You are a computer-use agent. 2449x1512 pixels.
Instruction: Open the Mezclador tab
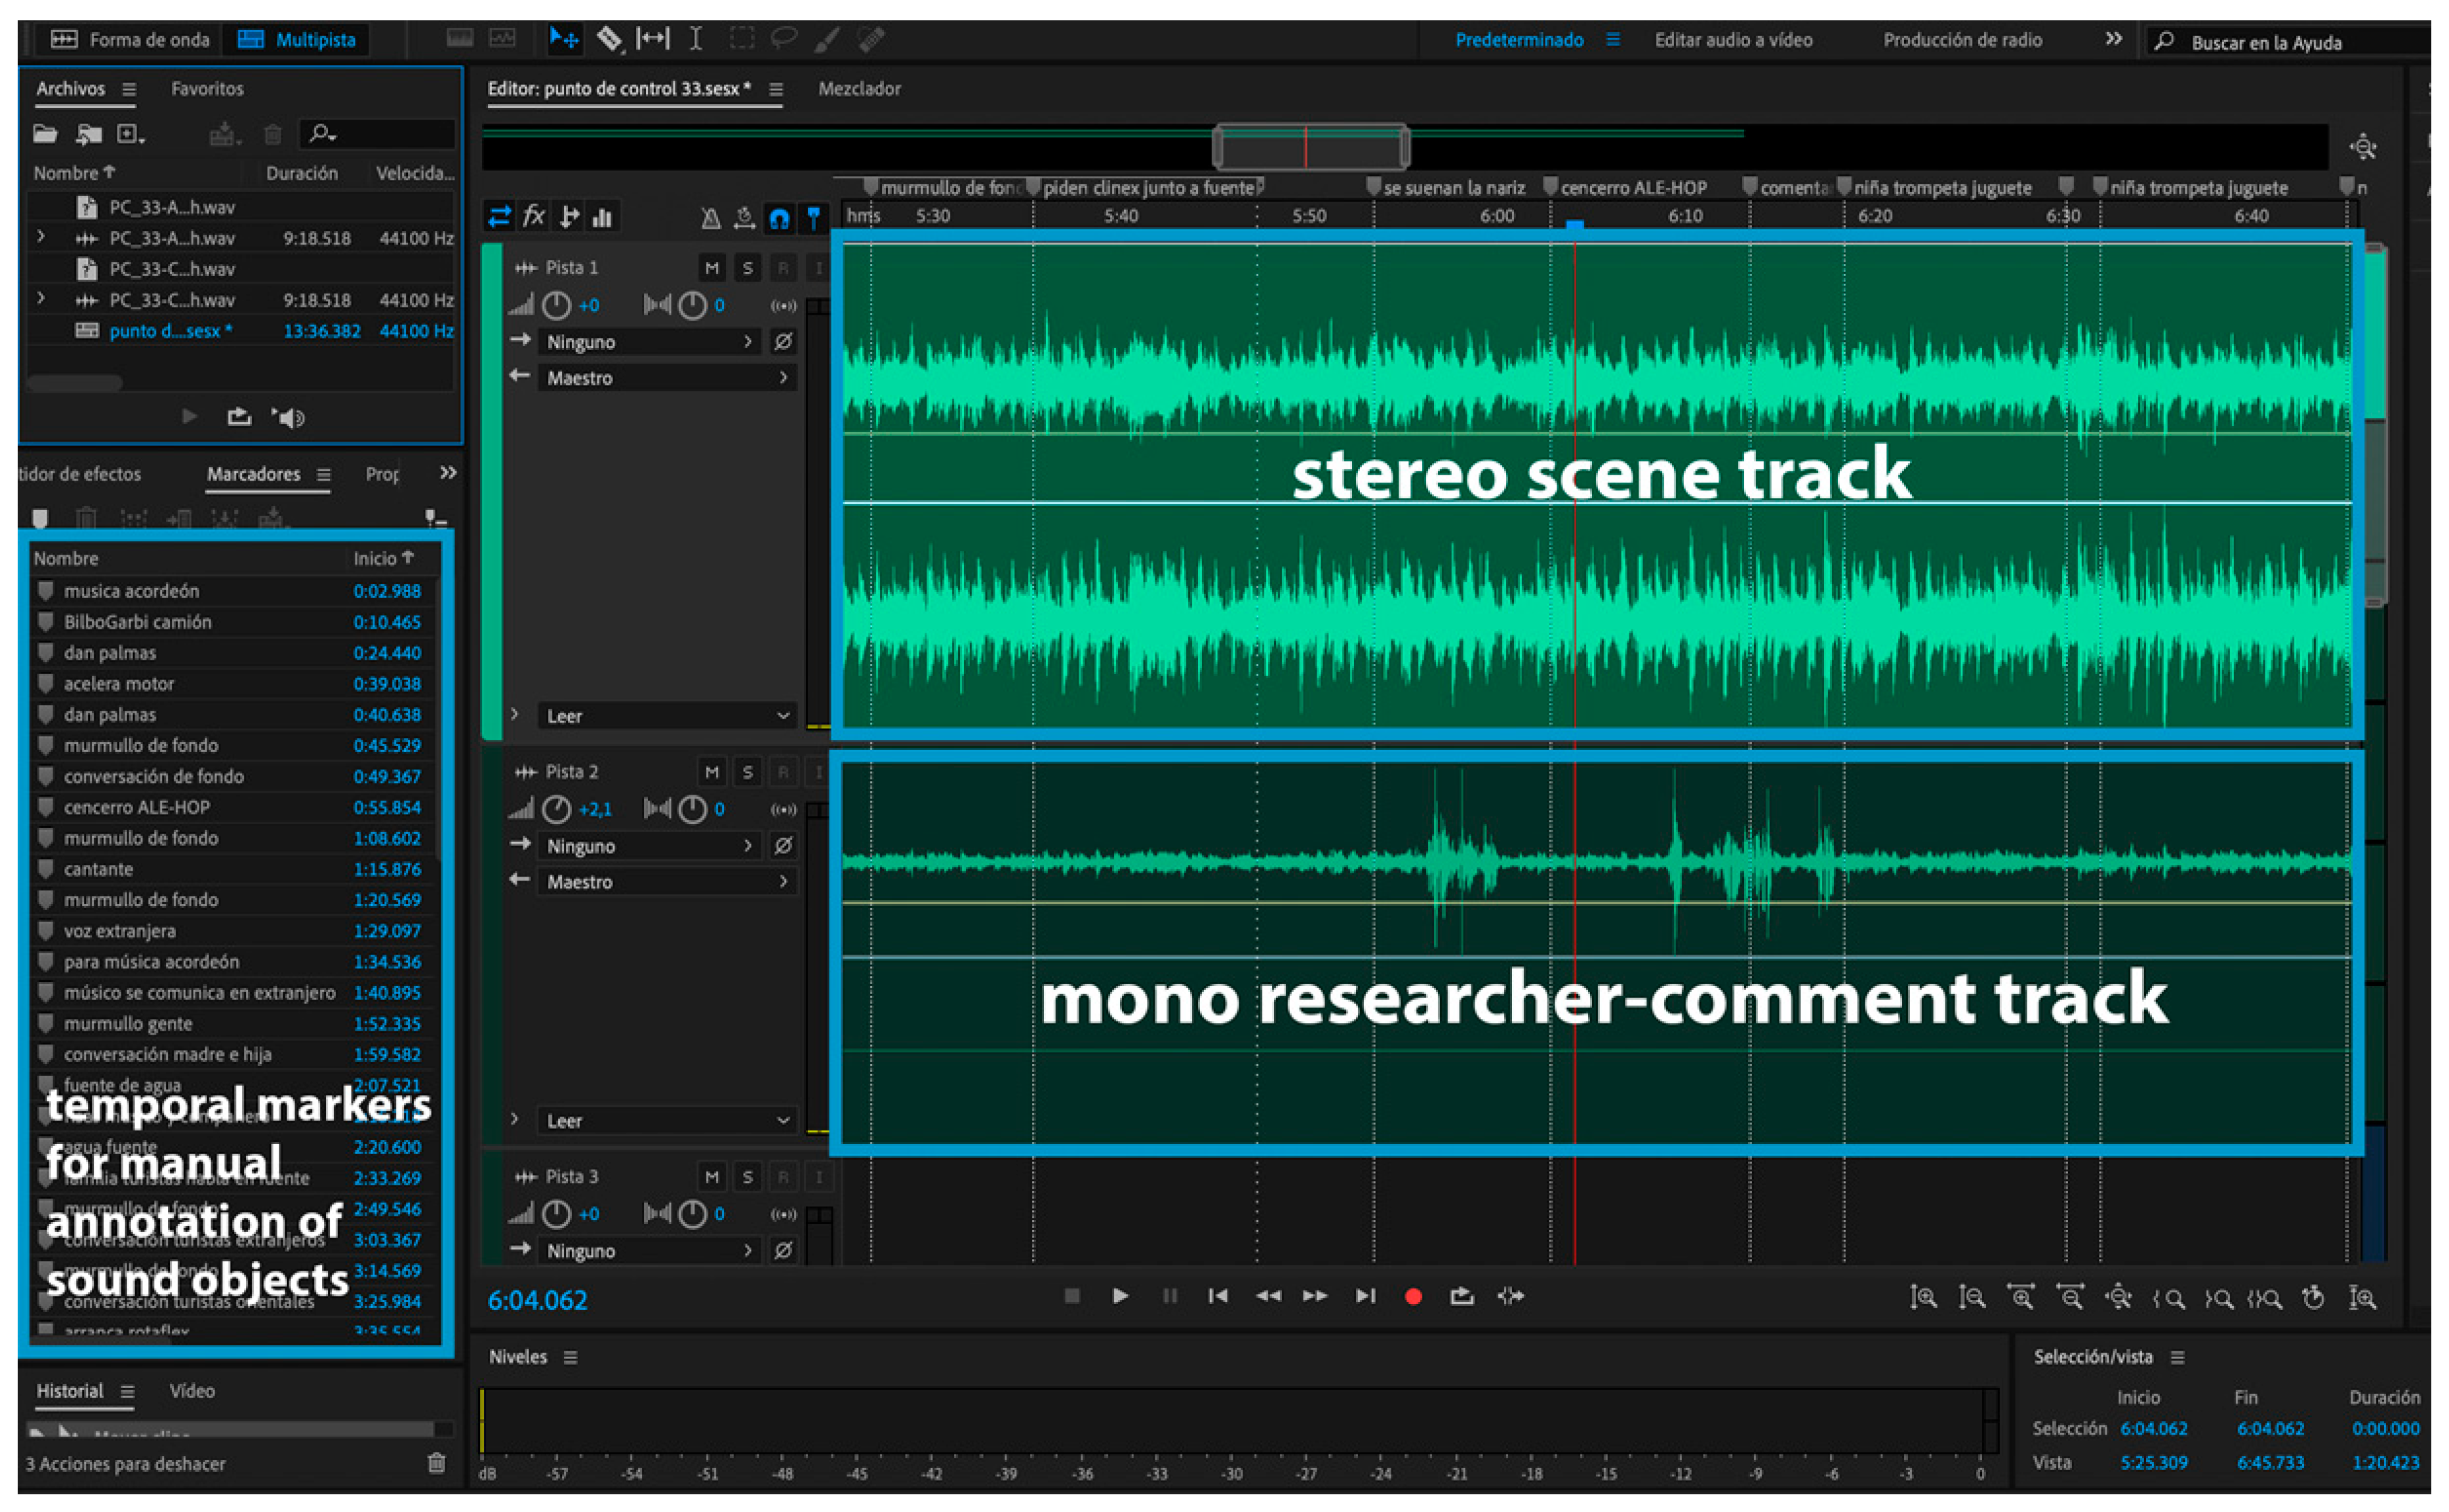coord(859,89)
